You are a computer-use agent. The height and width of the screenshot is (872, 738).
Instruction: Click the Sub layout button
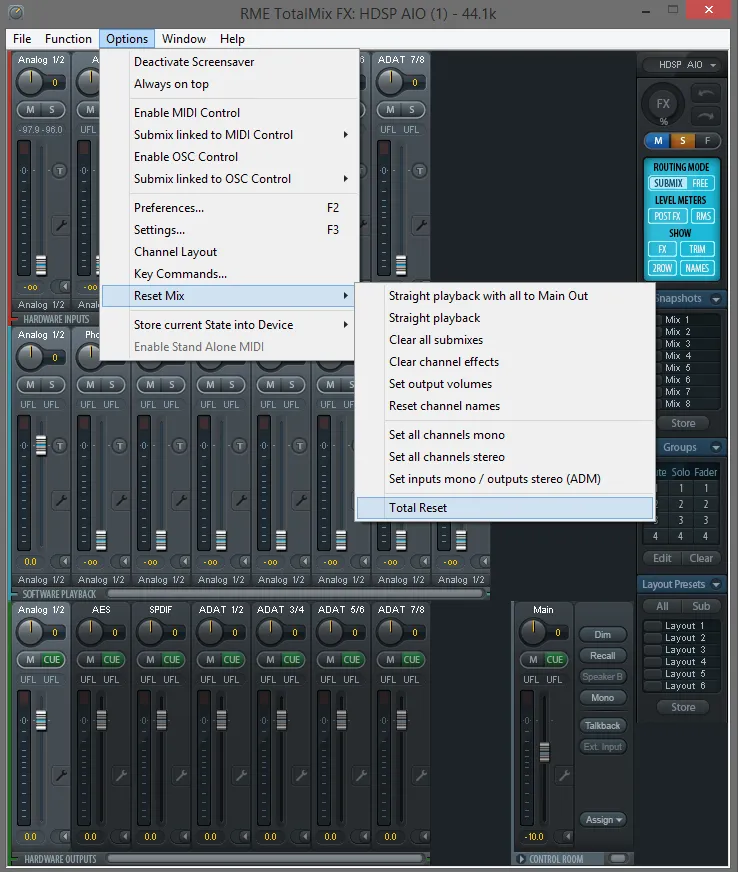(x=701, y=606)
